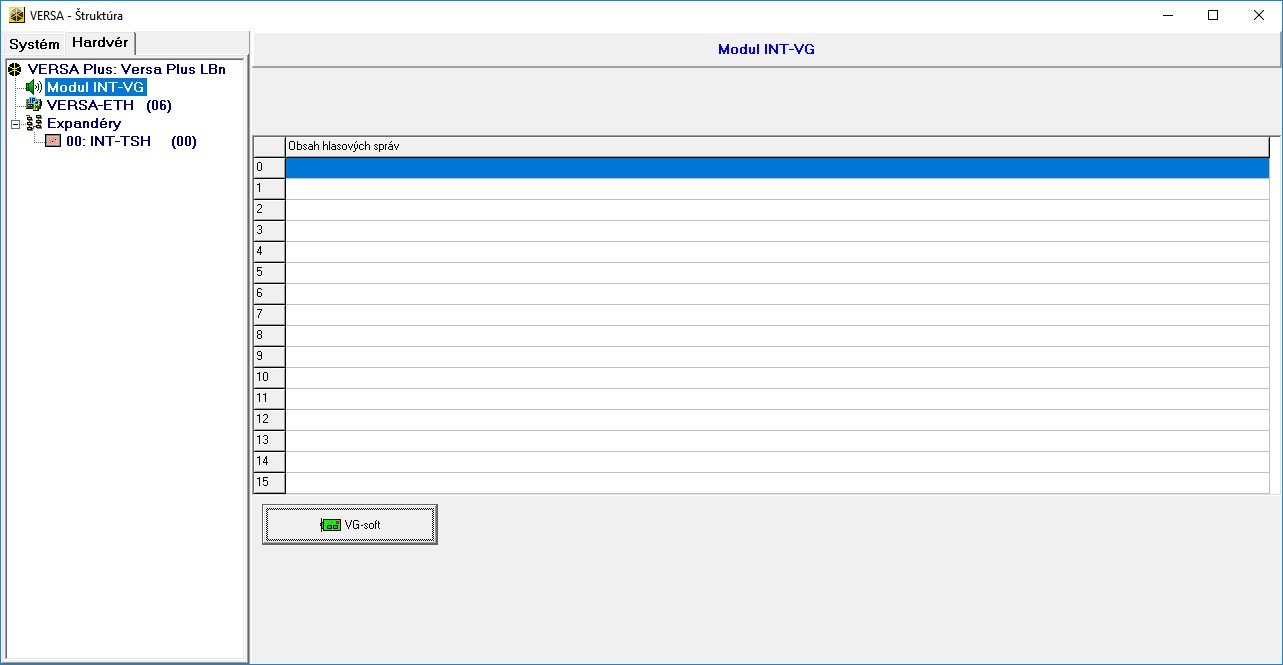Viewport: 1283px width, 665px height.
Task: Click the VERSA Plus root node icon
Action: pyautogui.click(x=15, y=69)
